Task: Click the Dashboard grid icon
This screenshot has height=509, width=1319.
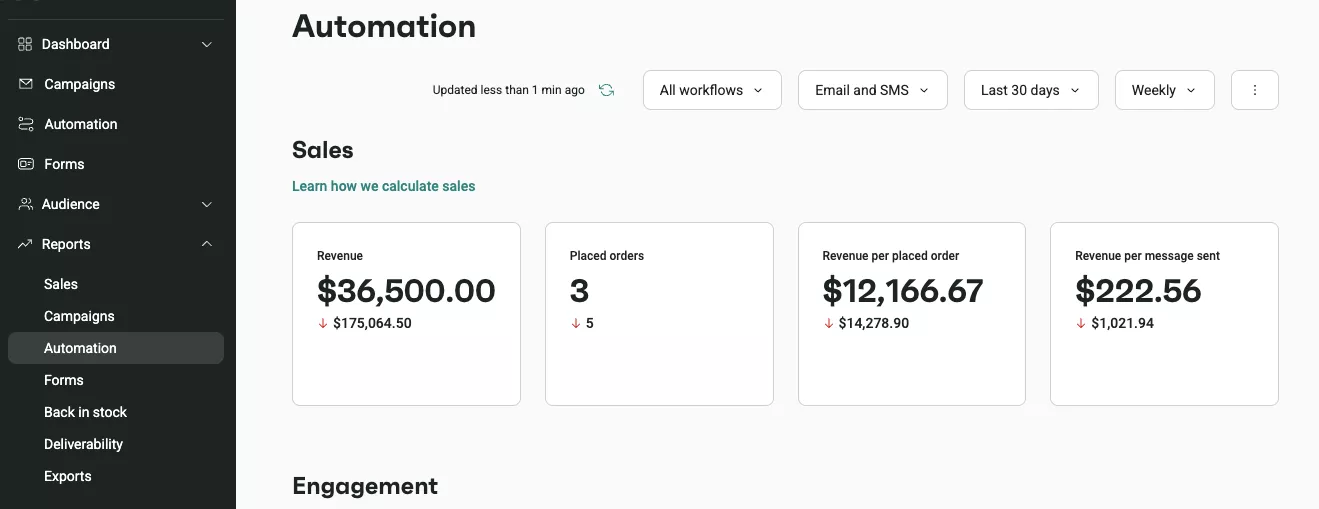Action: [25, 44]
